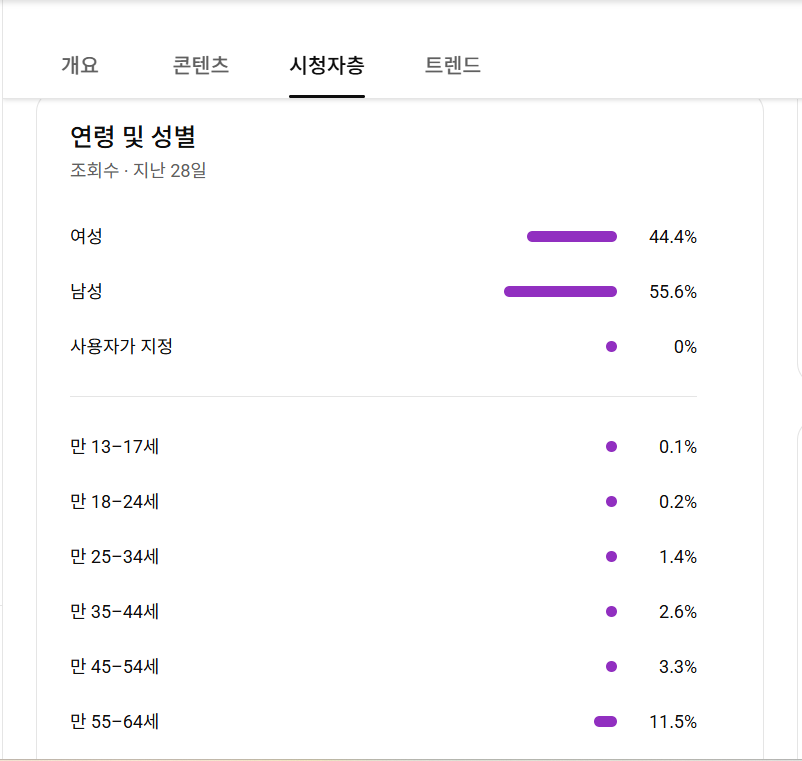Switch to the 콘텐츠 tab

coord(201,66)
